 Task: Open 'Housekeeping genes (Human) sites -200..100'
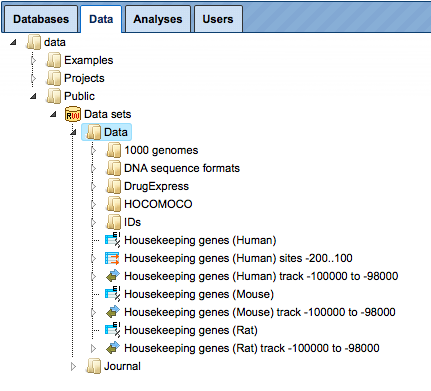click(238, 258)
